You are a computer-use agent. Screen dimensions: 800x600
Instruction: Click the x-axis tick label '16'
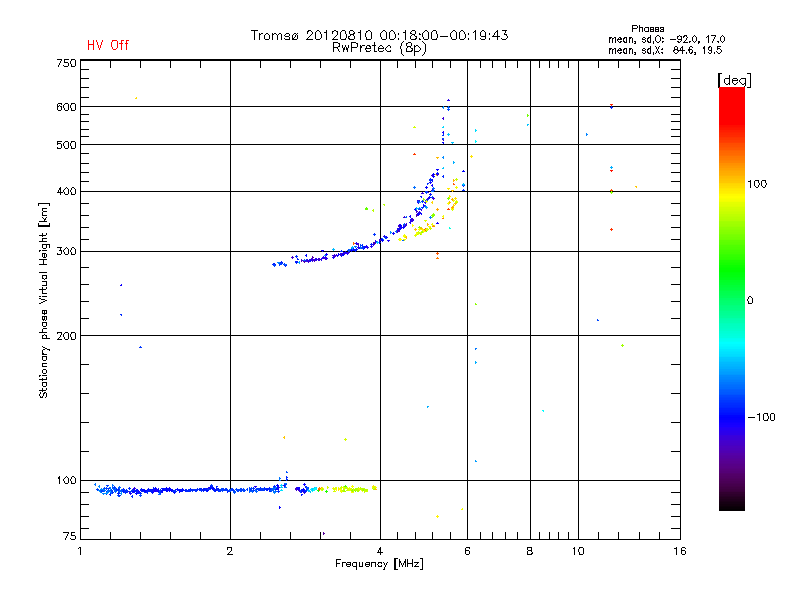pos(680,551)
